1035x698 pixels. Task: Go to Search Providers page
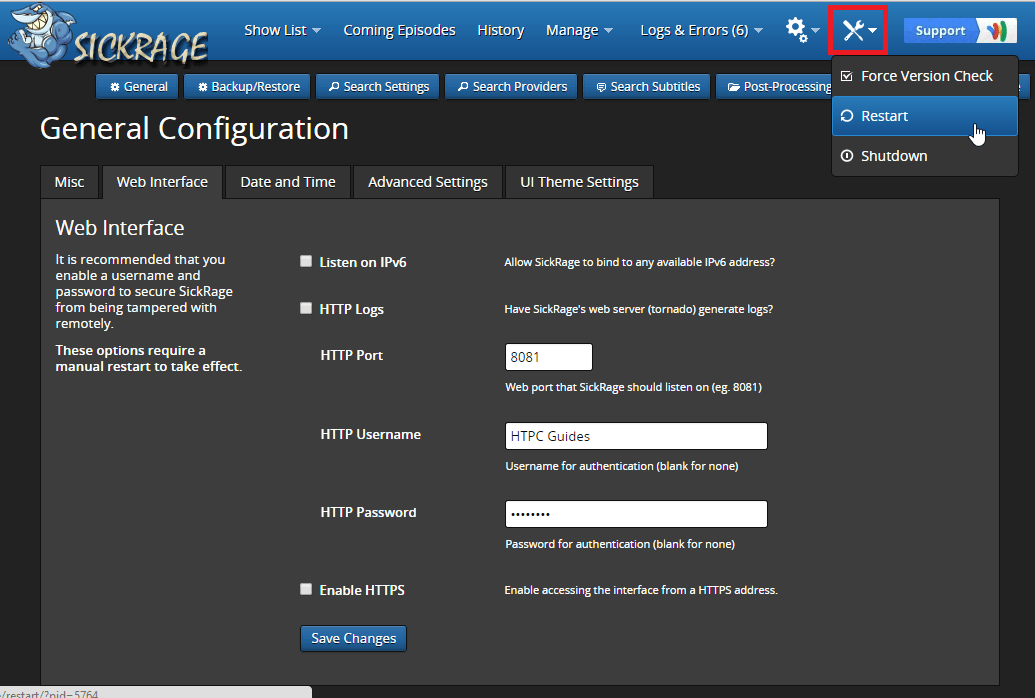pos(511,87)
